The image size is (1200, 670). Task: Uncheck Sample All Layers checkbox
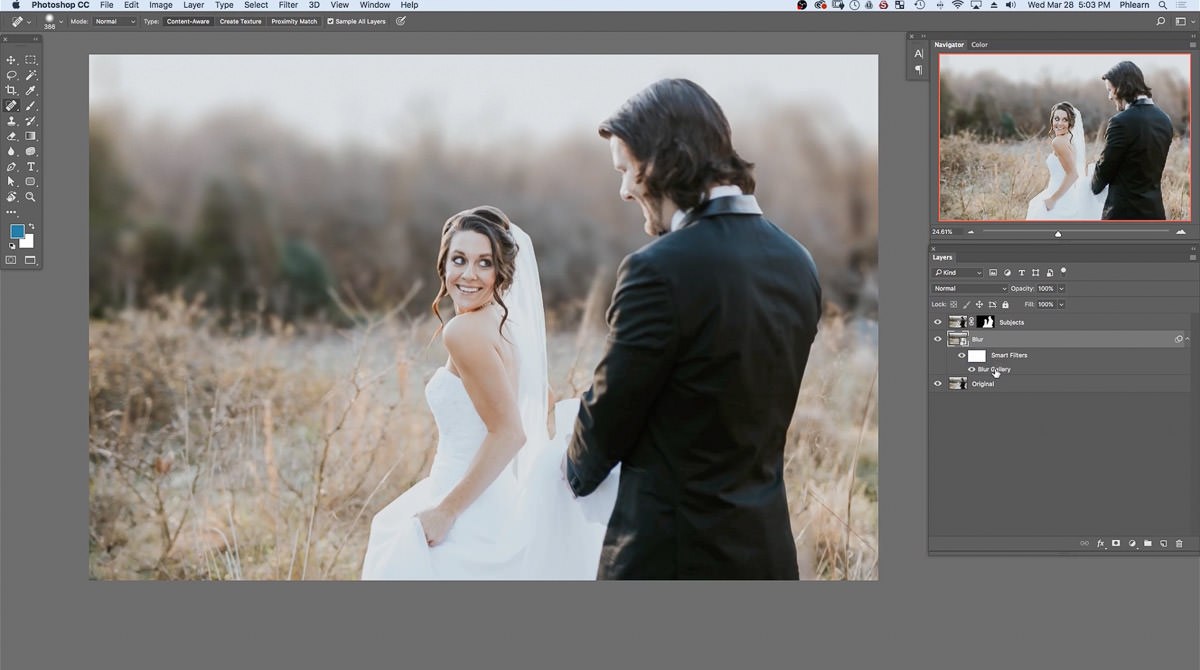pyautogui.click(x=330, y=21)
